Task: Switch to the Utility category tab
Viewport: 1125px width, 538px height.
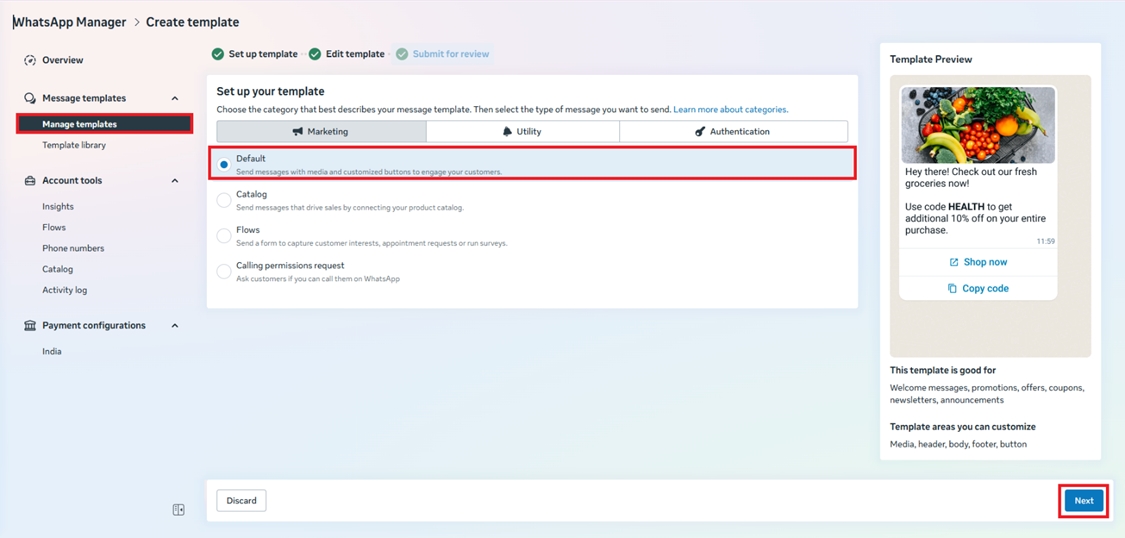Action: coord(522,131)
